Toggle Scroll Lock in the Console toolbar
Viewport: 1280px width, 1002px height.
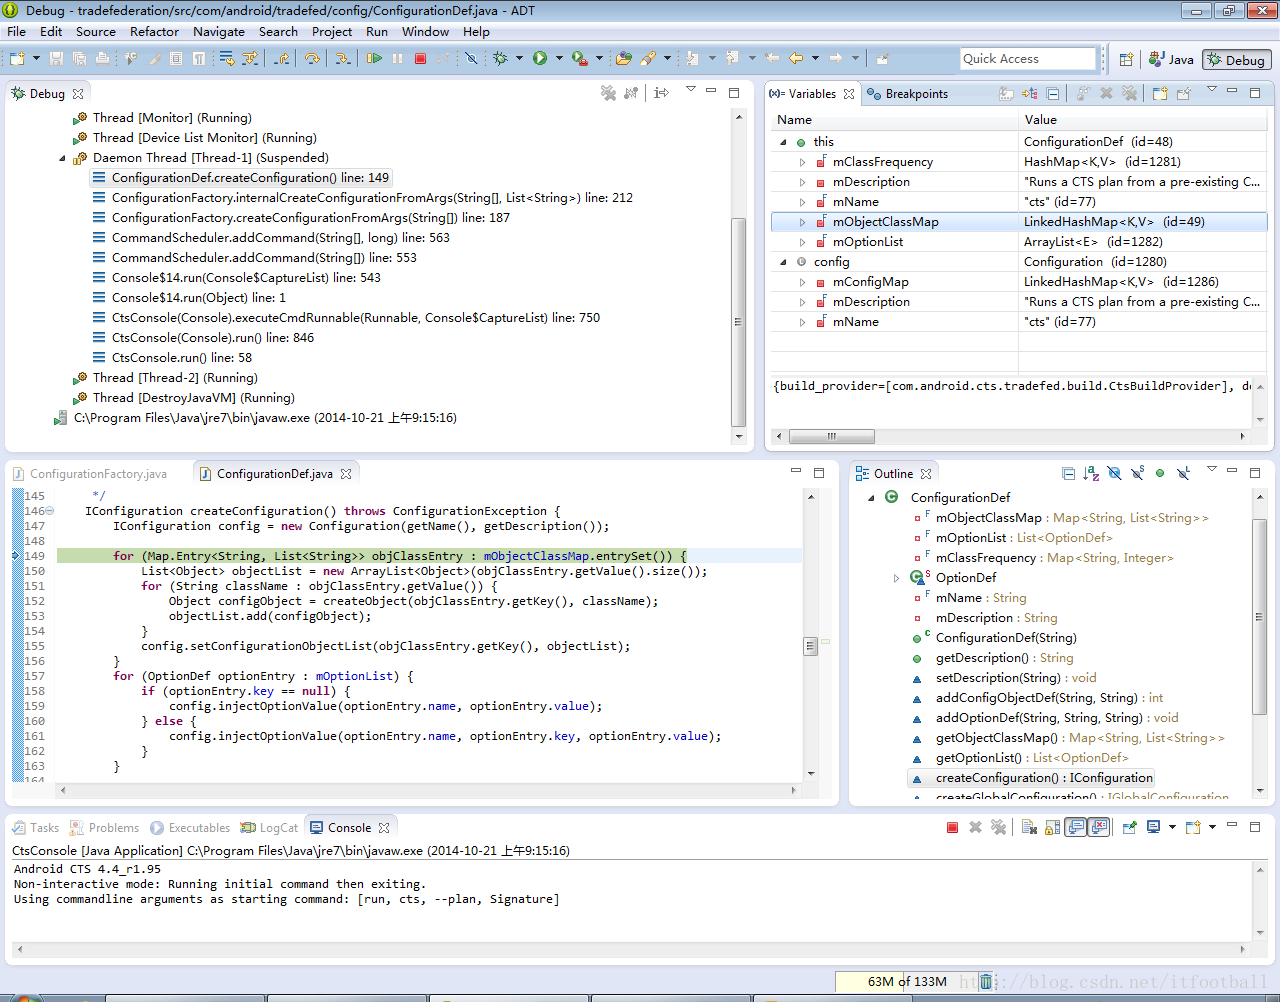[x=1052, y=827]
